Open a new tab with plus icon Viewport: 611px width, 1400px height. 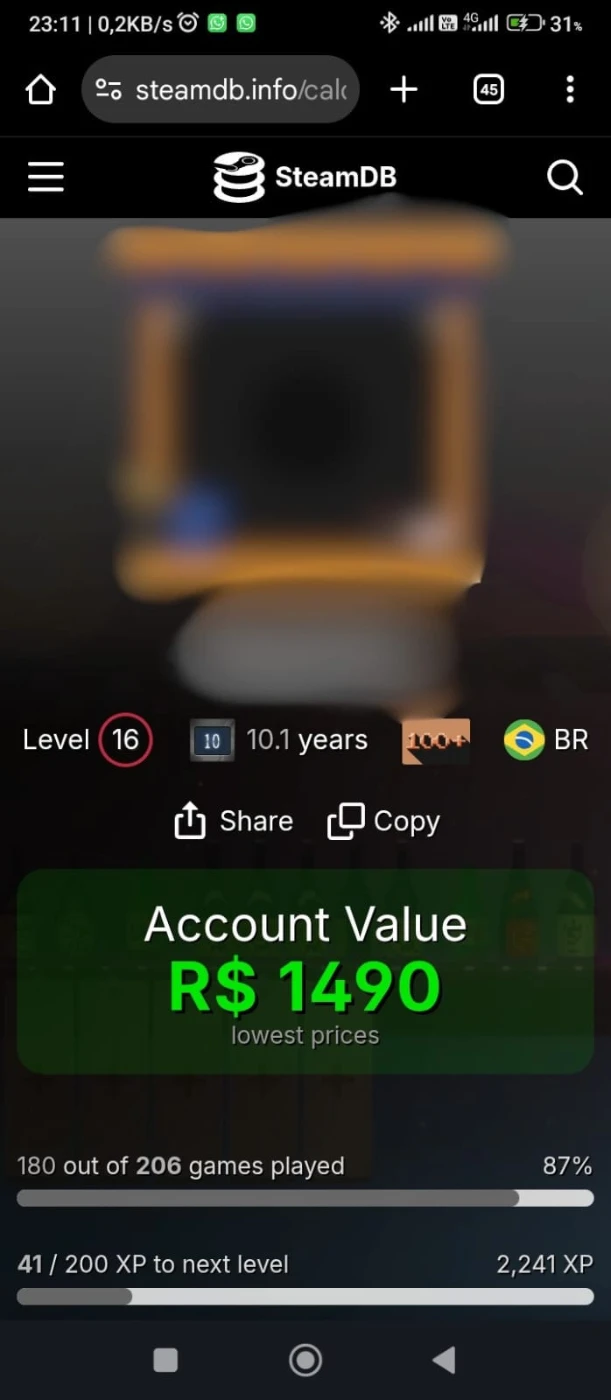[404, 90]
